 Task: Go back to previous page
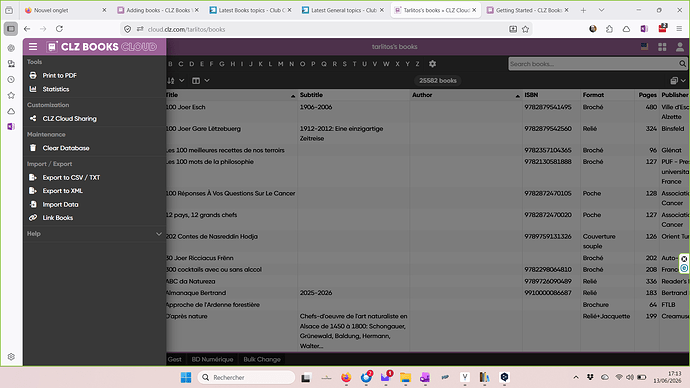coord(27,29)
